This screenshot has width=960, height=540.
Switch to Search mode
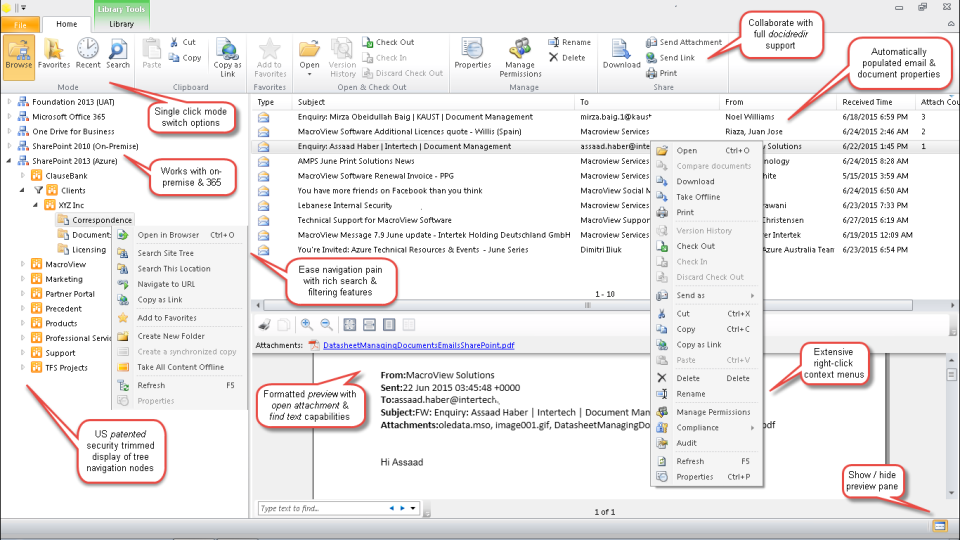tap(118, 54)
